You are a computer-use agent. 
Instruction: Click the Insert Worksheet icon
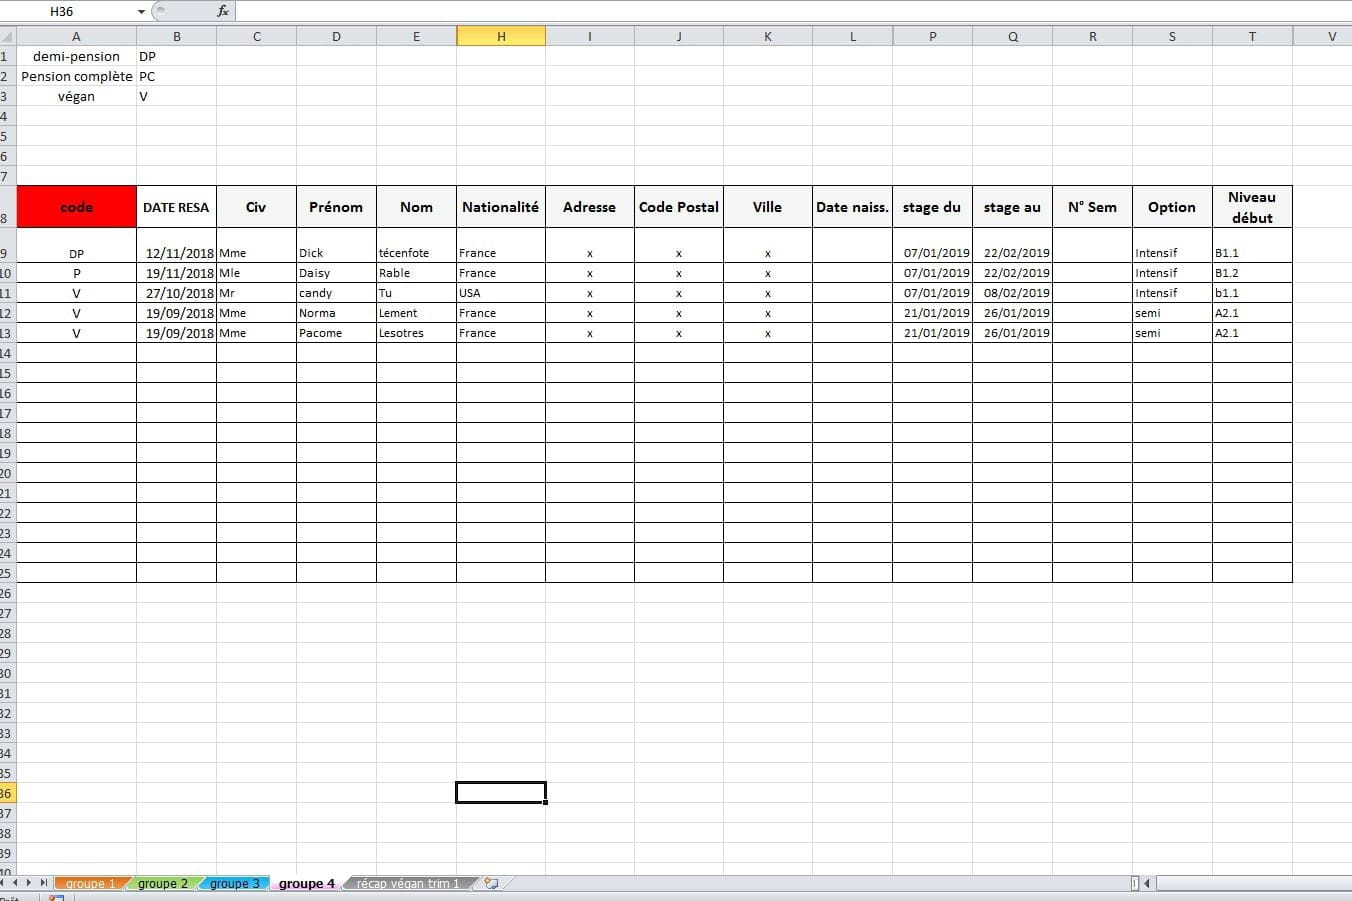[x=491, y=883]
